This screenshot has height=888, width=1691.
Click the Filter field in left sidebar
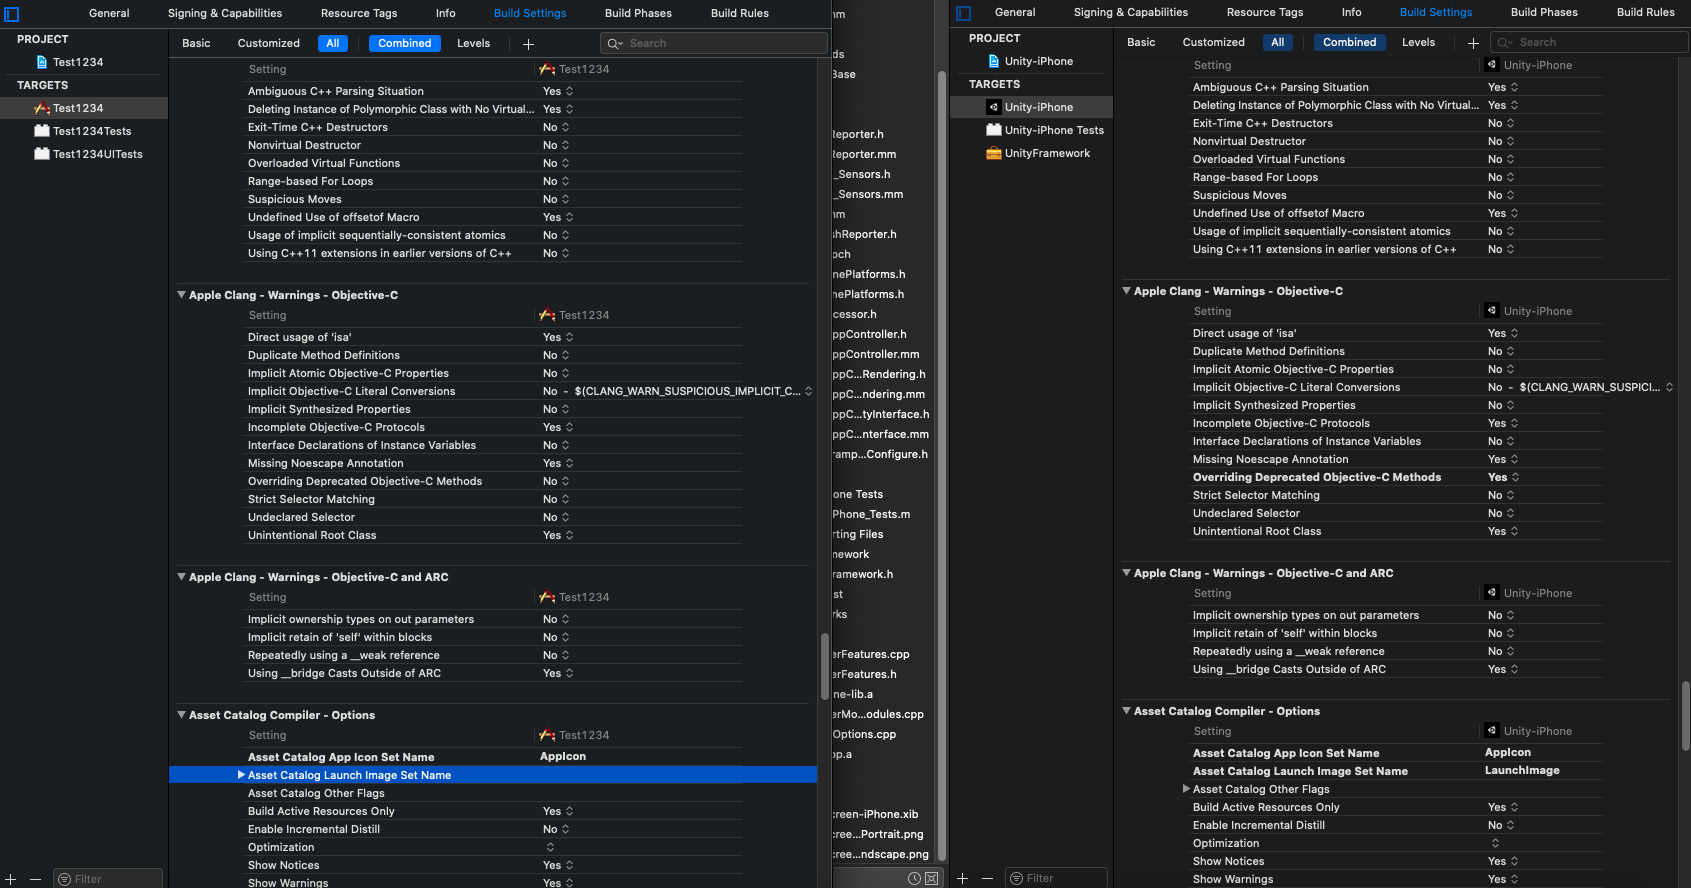coord(108,879)
